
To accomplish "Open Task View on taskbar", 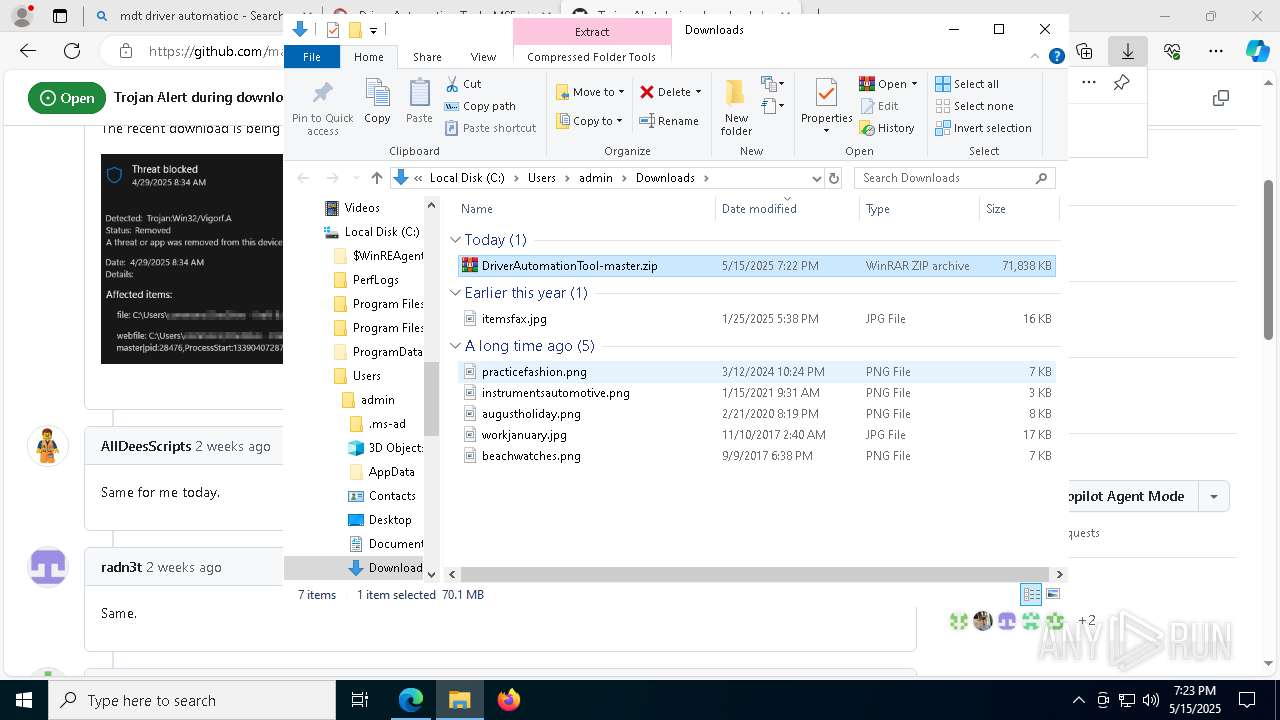I will pyautogui.click(x=360, y=700).
